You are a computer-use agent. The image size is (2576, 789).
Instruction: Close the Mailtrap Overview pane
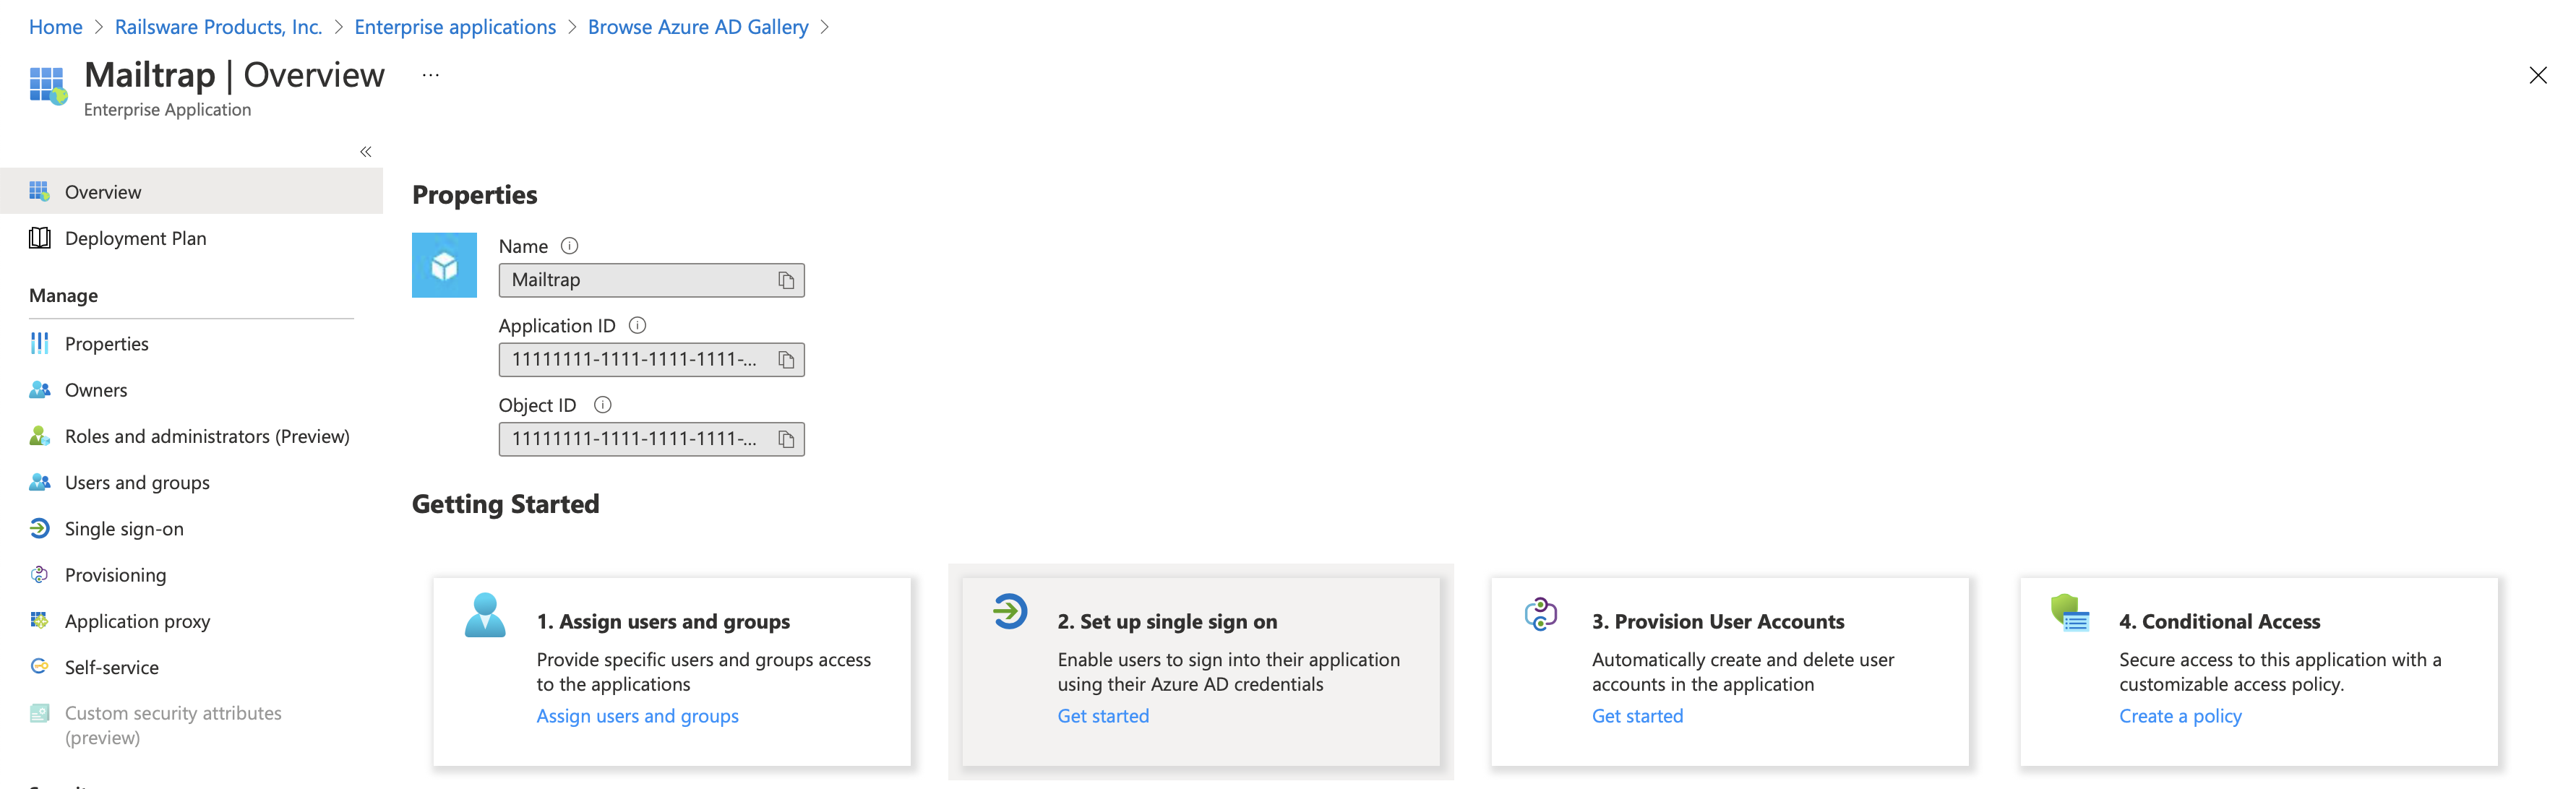coord(2537,75)
